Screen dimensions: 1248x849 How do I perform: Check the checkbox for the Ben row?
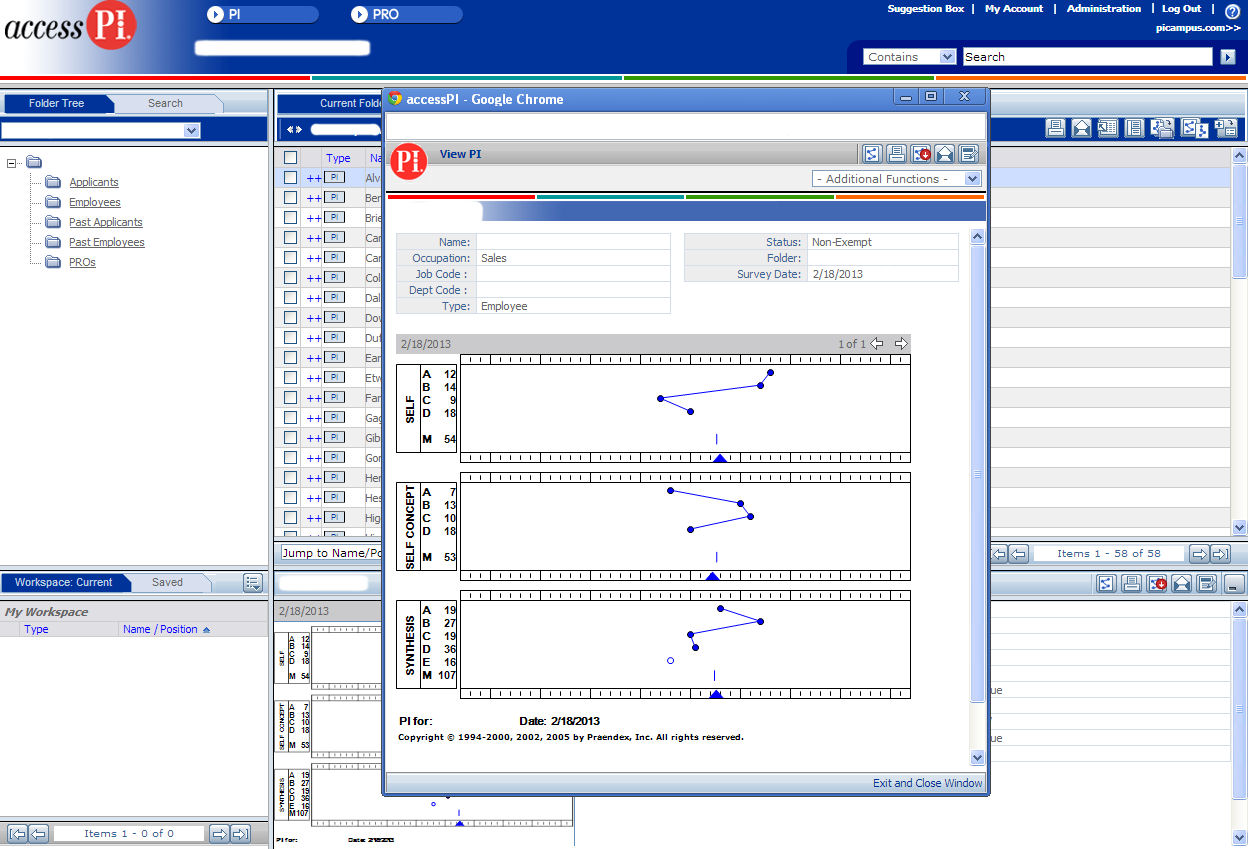click(290, 197)
